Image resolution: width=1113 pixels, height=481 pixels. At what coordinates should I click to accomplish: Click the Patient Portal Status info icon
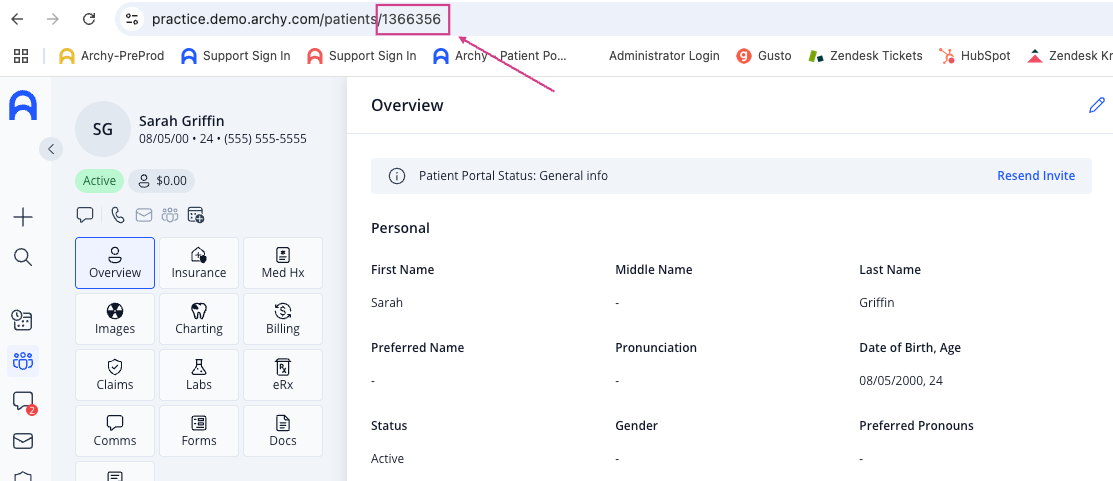397,176
